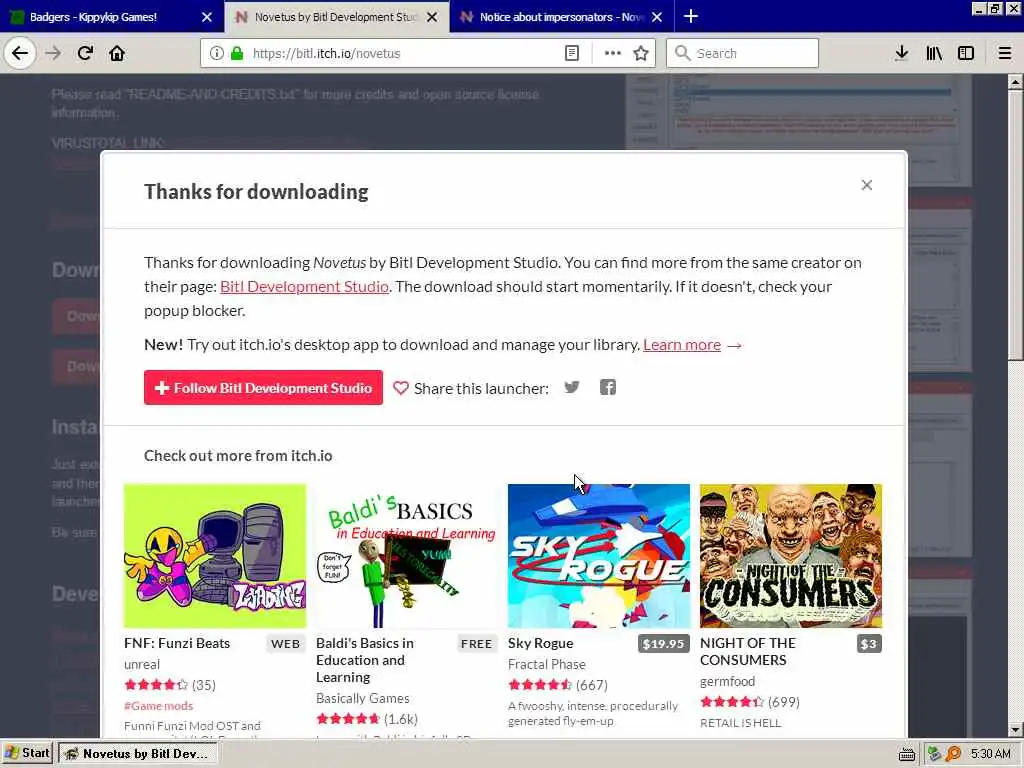Click the heart icon beside Share this launcher
1024x768 pixels.
pos(400,388)
